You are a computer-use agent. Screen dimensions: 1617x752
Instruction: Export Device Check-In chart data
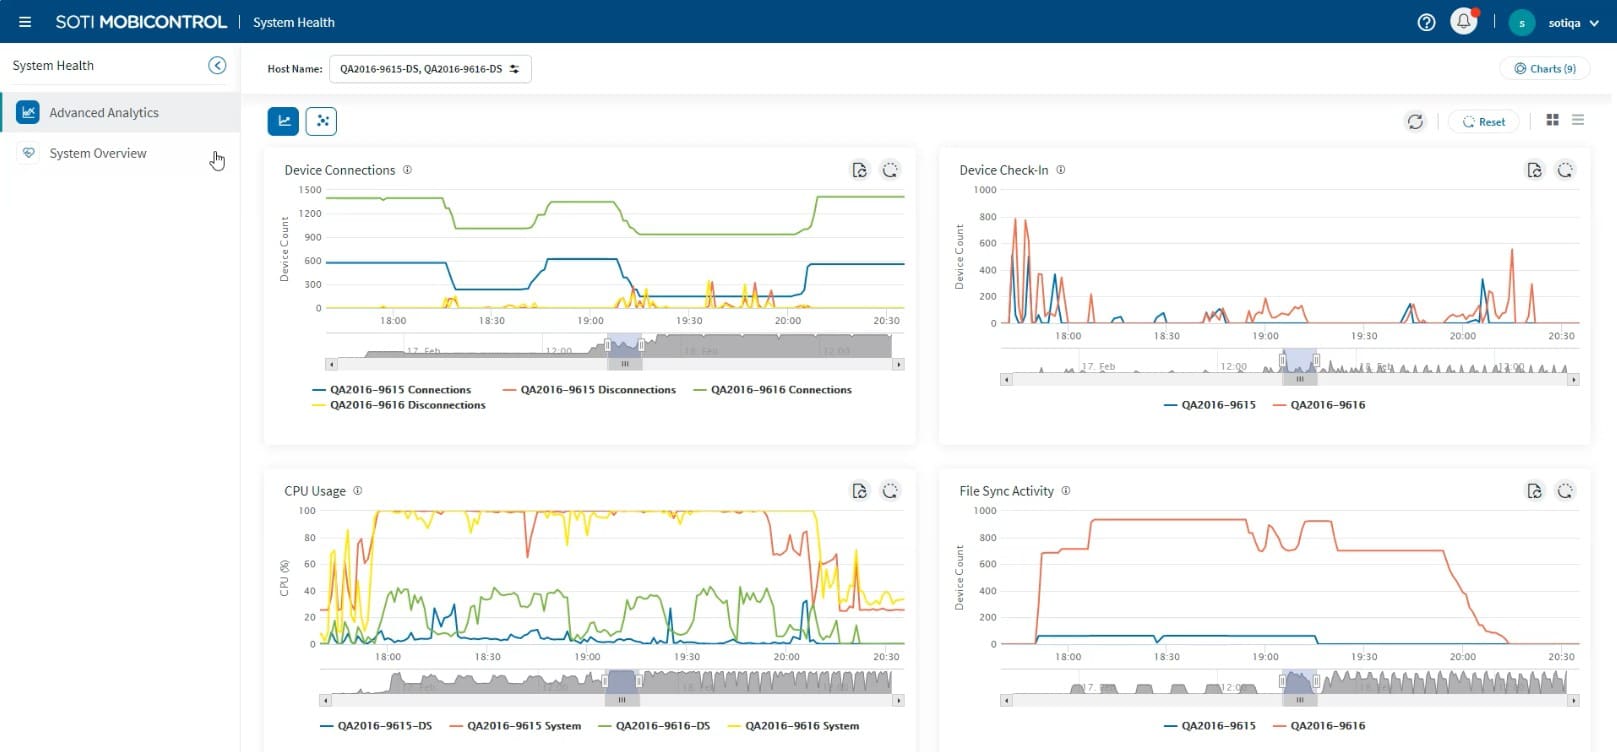pyautogui.click(x=1534, y=170)
